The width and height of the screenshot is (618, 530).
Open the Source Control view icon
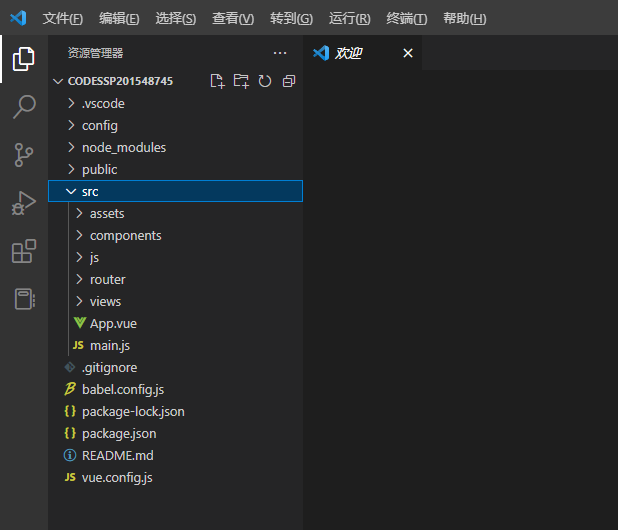(x=24, y=155)
